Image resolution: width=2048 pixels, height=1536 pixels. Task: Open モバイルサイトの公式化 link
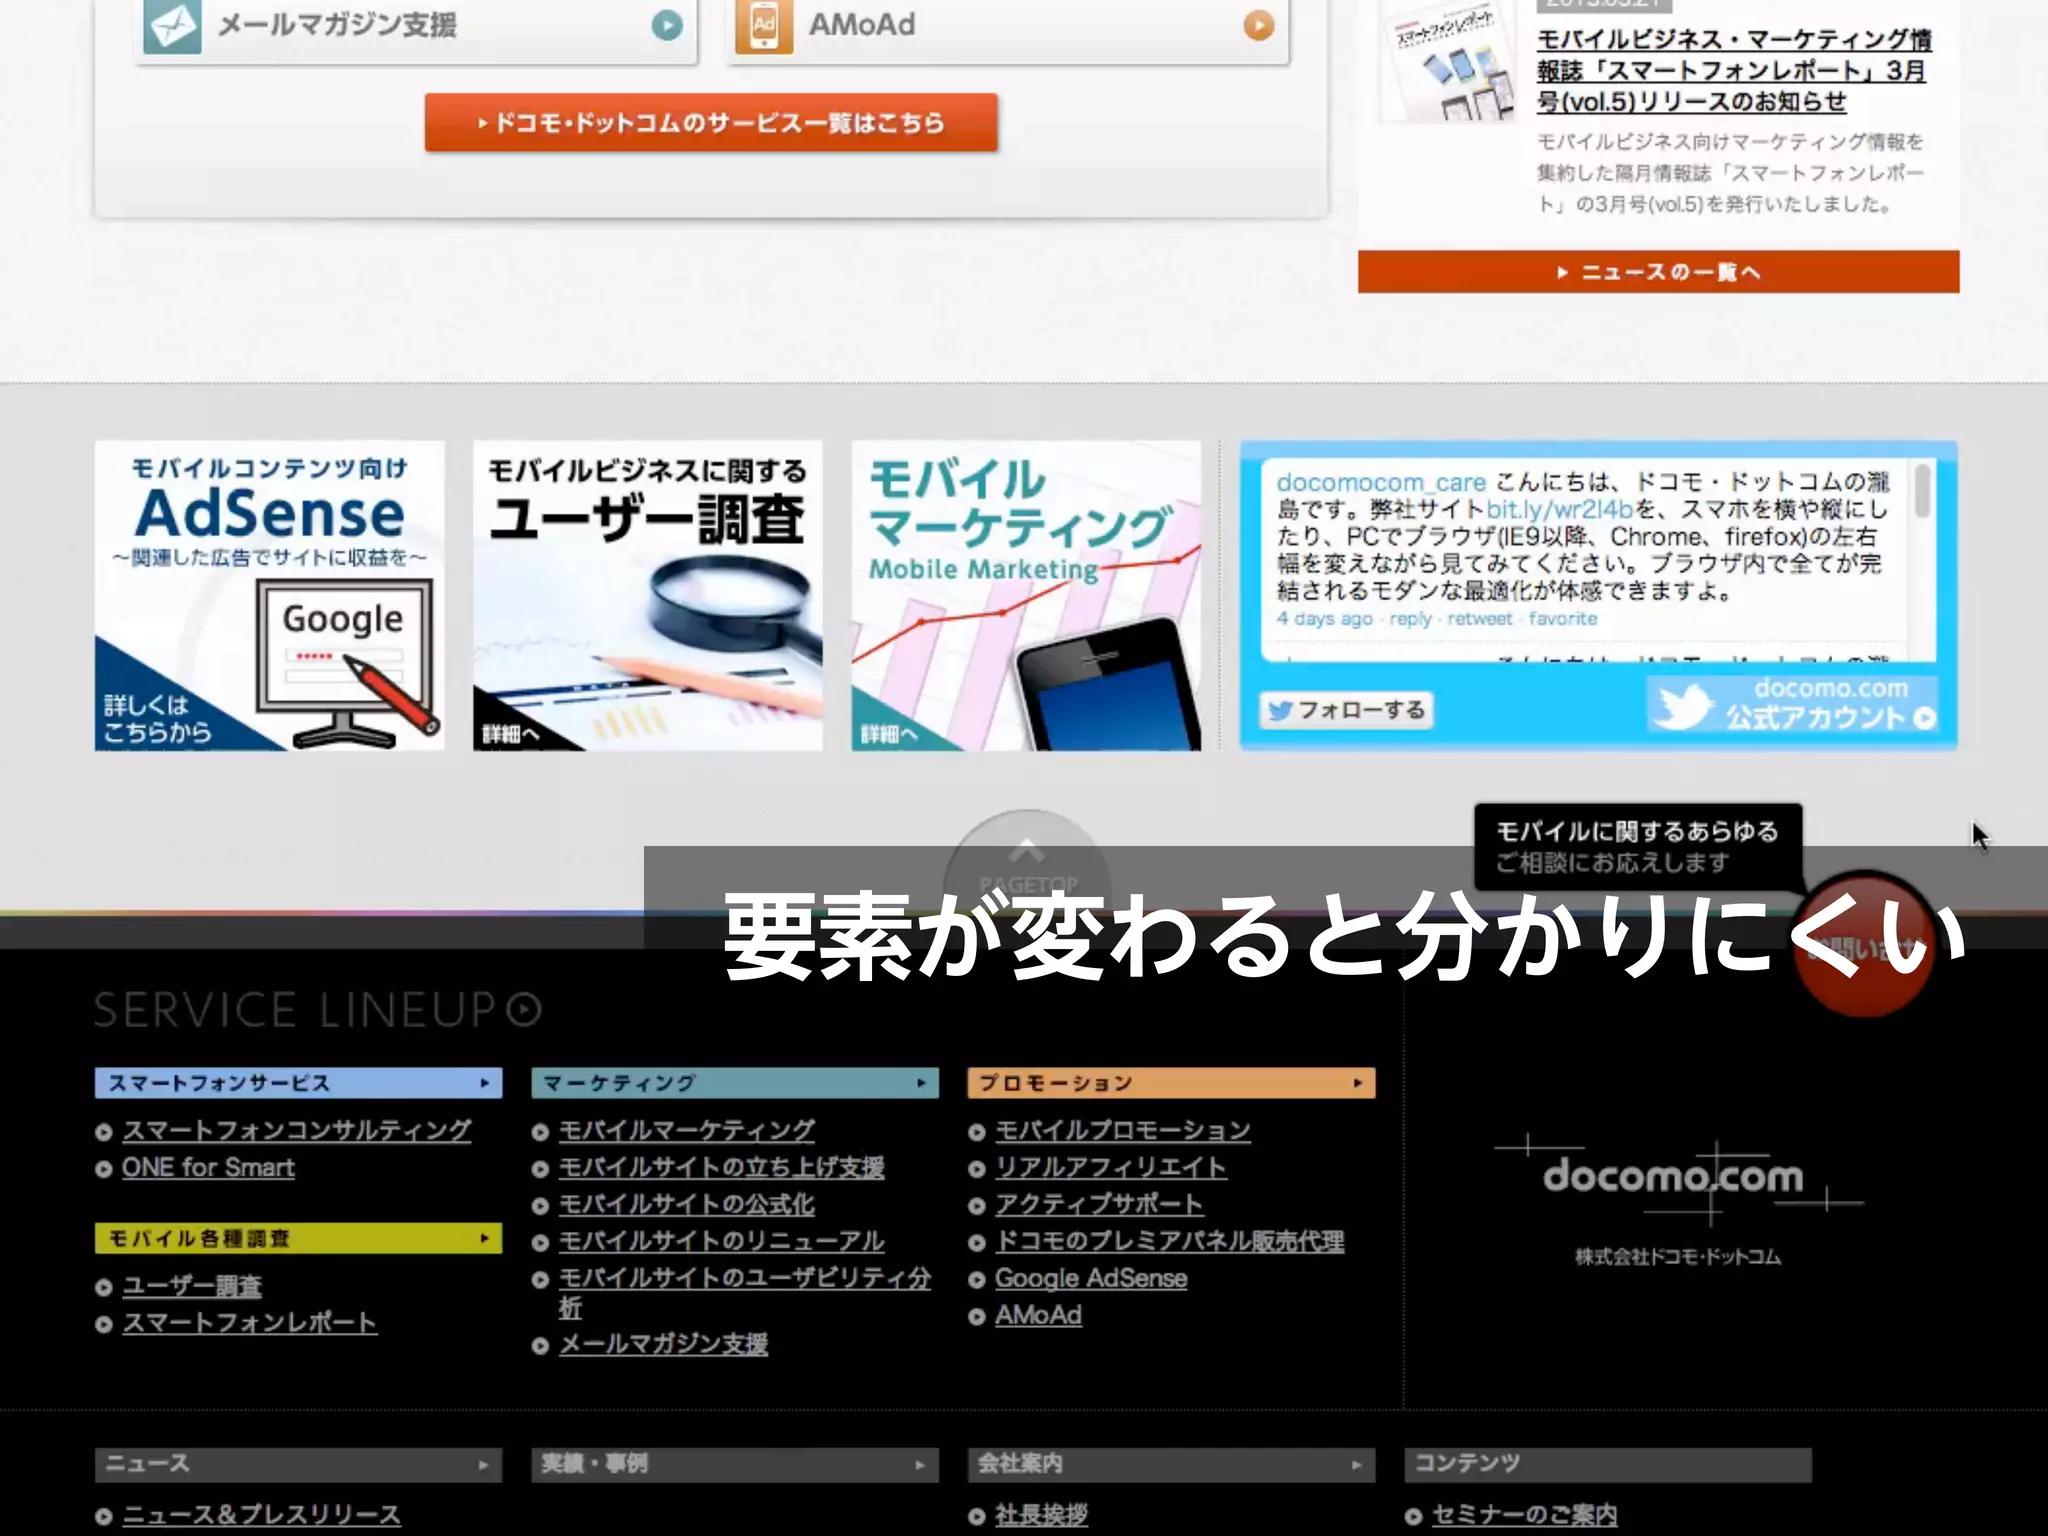coord(687,1204)
